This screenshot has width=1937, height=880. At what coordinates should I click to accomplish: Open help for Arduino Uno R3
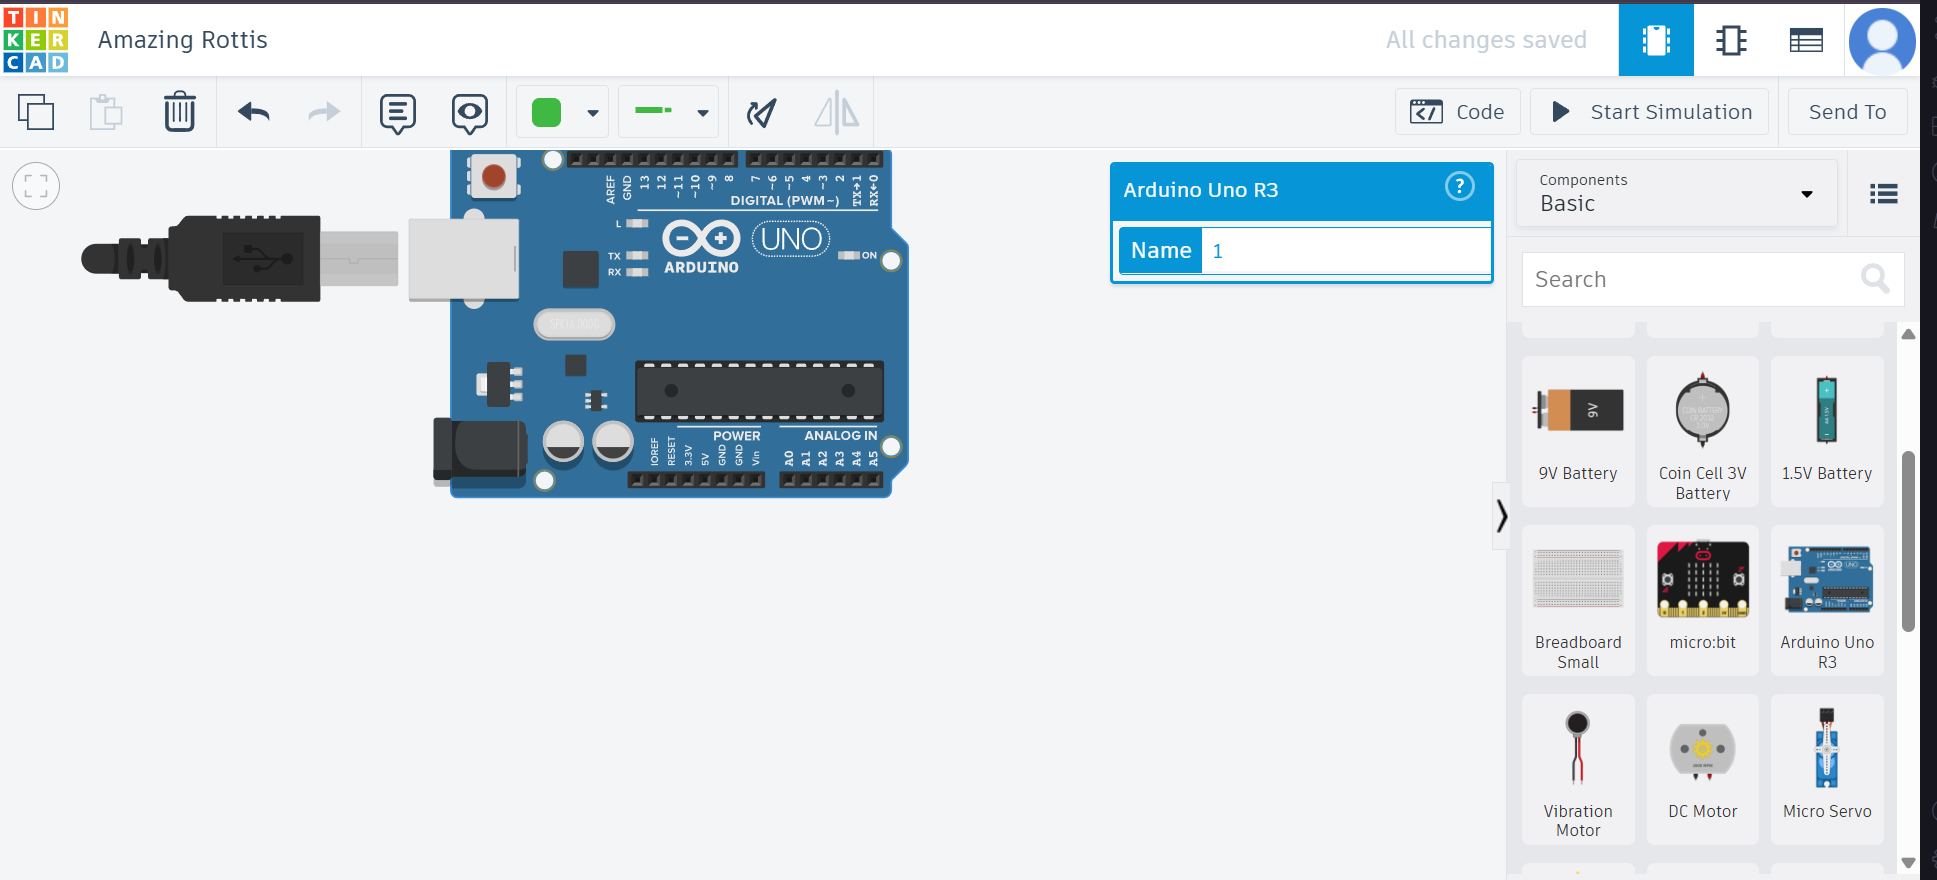pyautogui.click(x=1460, y=186)
